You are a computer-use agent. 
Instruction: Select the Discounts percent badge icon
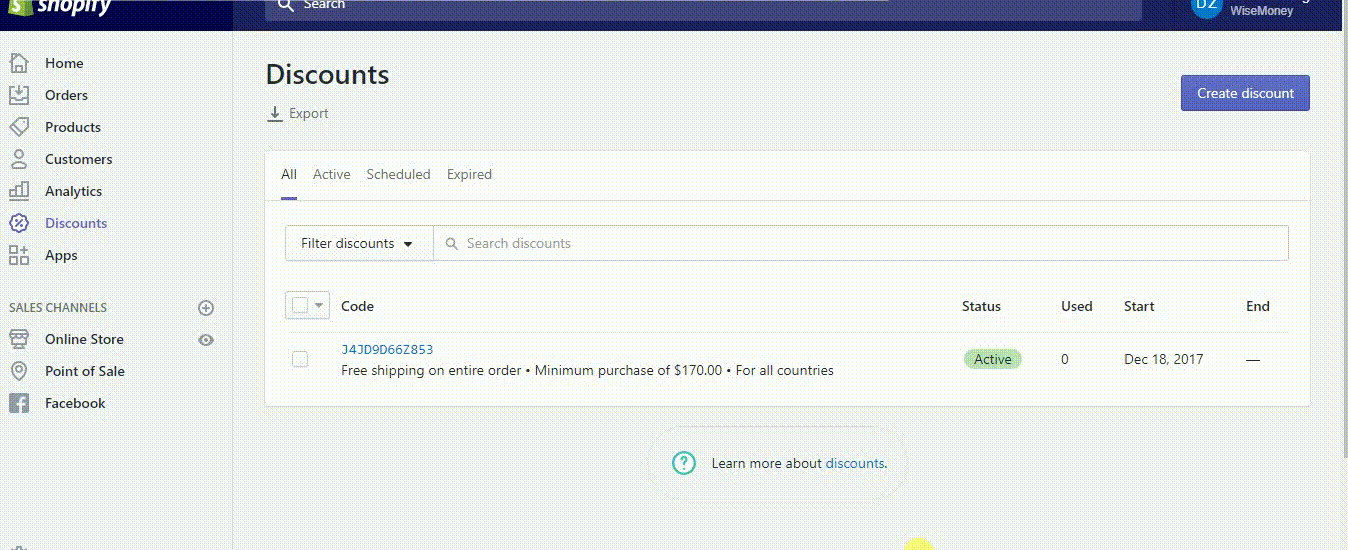pos(18,223)
